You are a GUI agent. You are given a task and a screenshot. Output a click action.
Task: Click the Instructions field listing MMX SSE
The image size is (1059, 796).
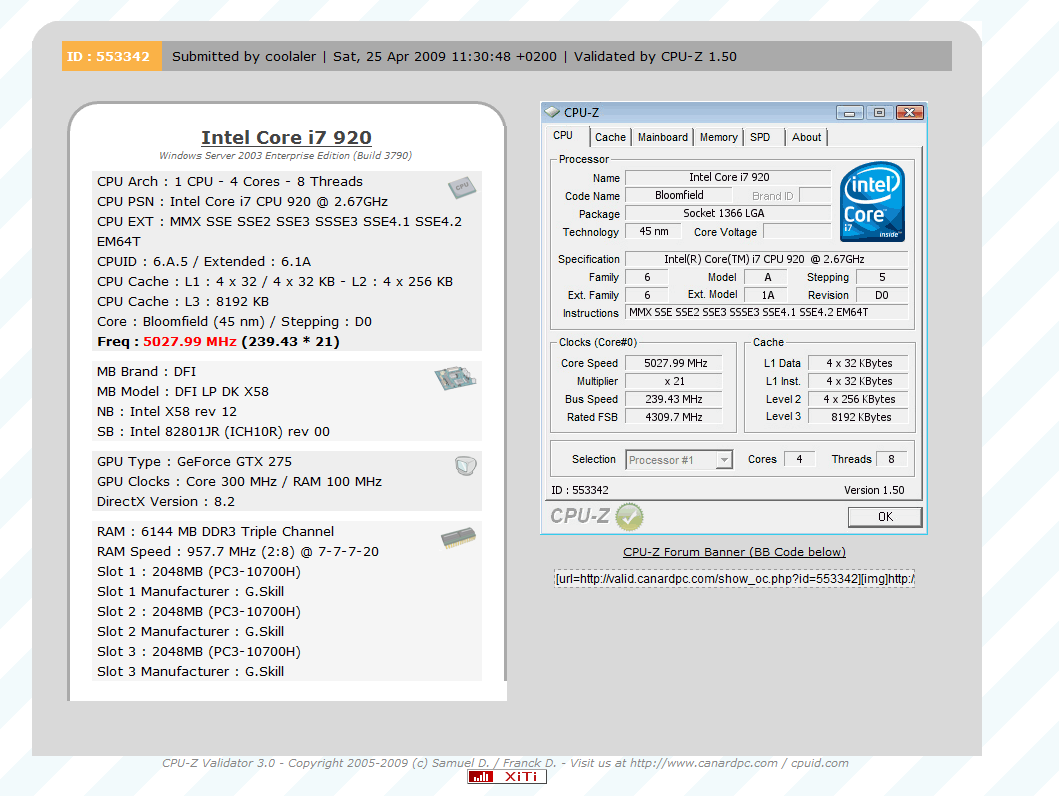[767, 313]
